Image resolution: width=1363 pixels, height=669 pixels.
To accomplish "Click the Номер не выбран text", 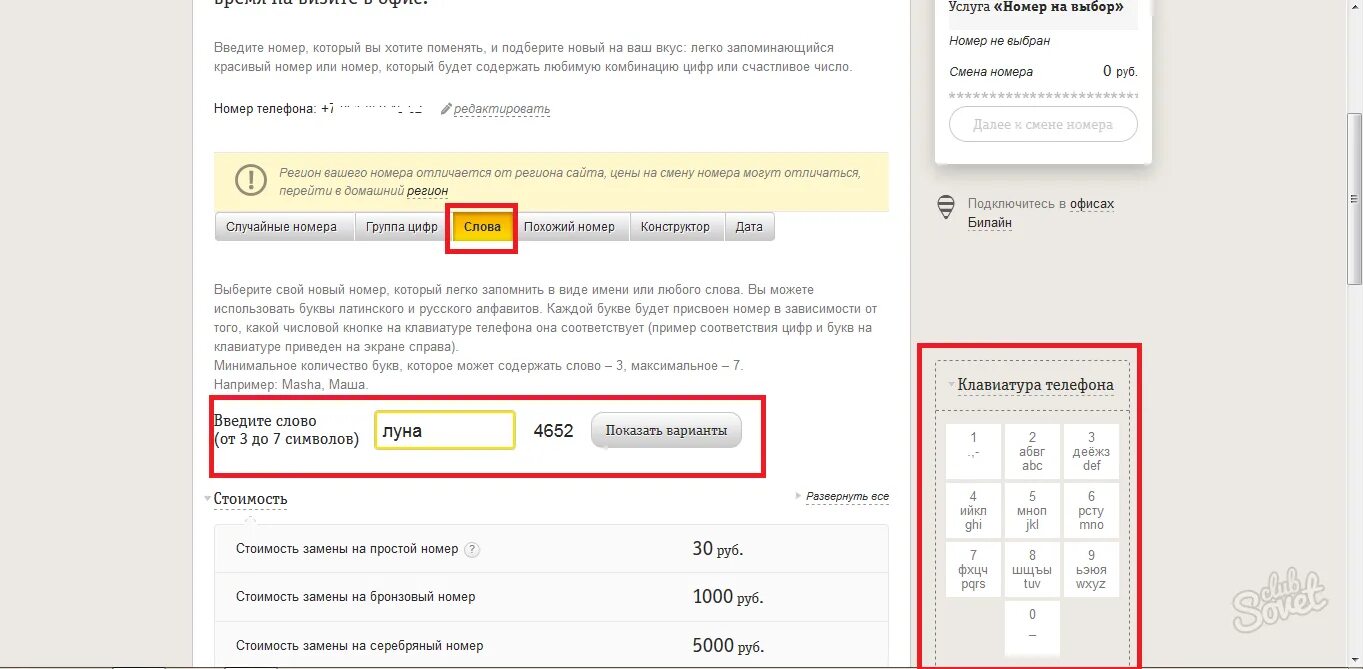I will (x=999, y=41).
